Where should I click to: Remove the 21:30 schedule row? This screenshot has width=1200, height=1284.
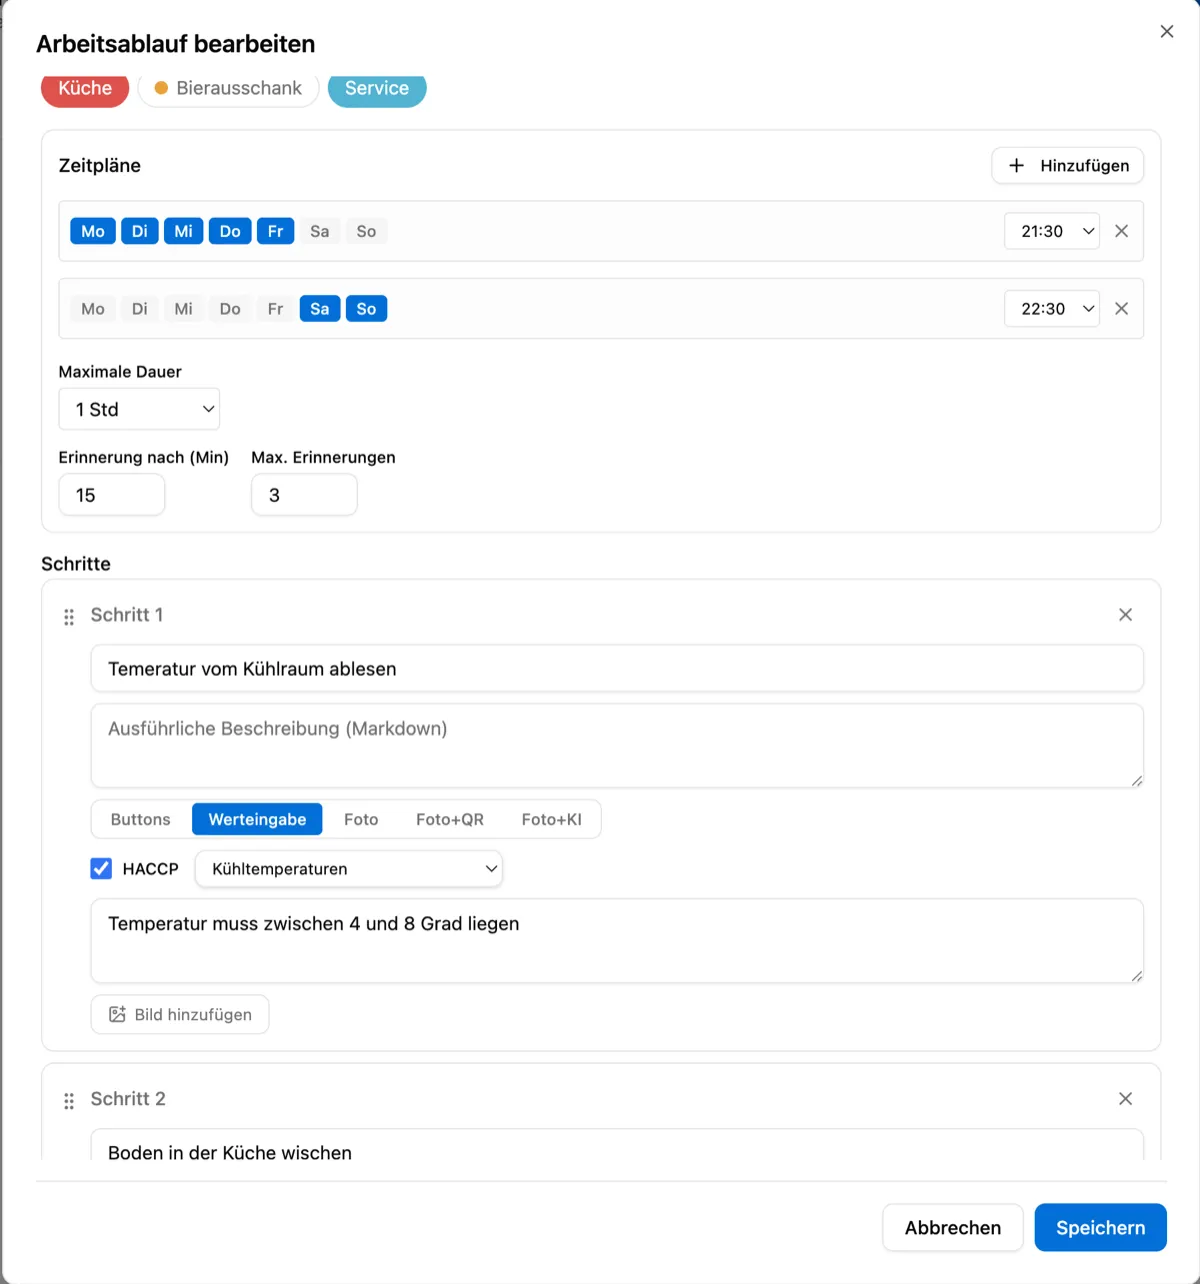pos(1121,231)
